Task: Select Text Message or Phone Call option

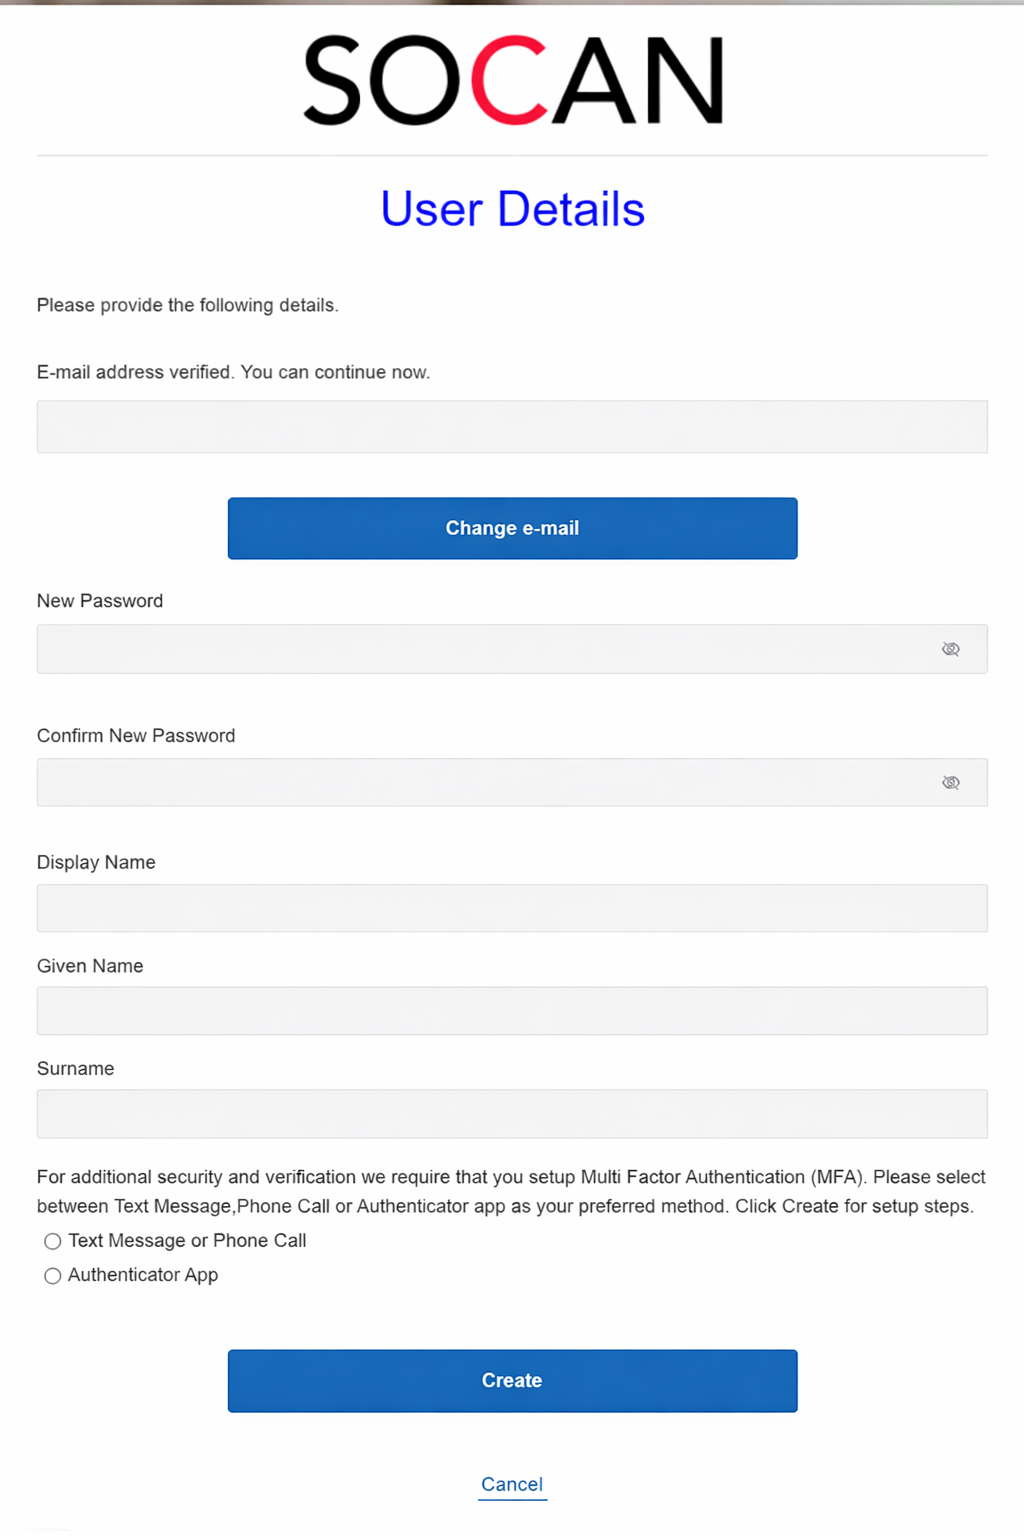Action: tap(53, 1241)
